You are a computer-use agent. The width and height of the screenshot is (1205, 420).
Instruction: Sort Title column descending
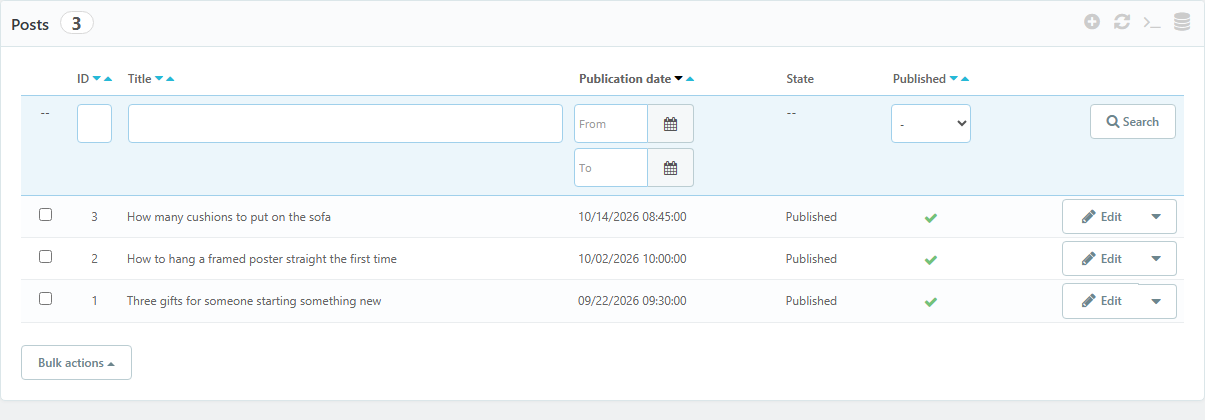pos(159,79)
